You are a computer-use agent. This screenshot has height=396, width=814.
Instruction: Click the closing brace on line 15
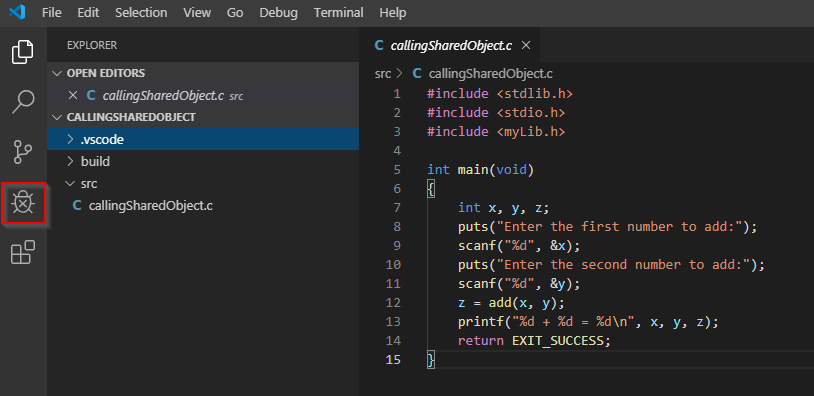[x=430, y=360]
